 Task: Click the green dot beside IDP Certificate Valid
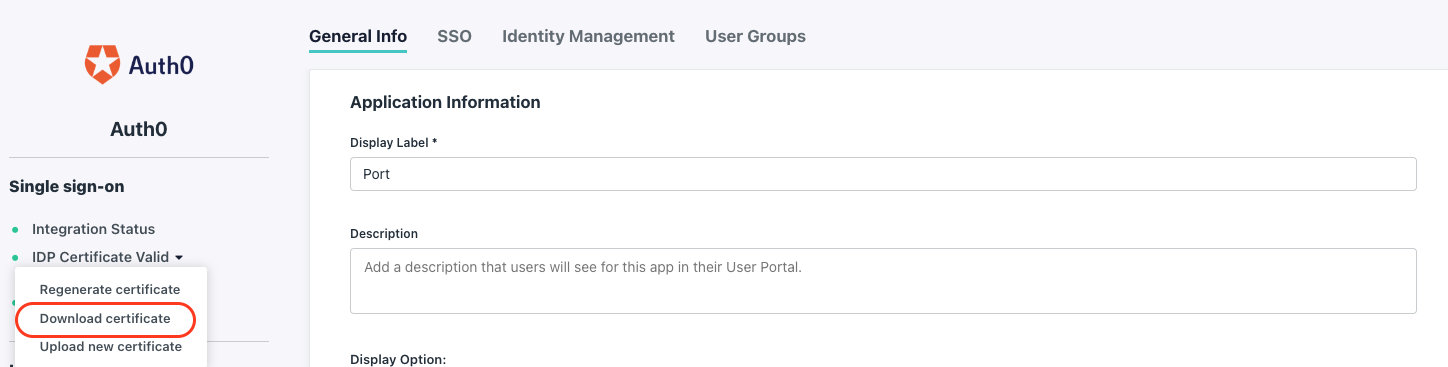tap(15, 258)
